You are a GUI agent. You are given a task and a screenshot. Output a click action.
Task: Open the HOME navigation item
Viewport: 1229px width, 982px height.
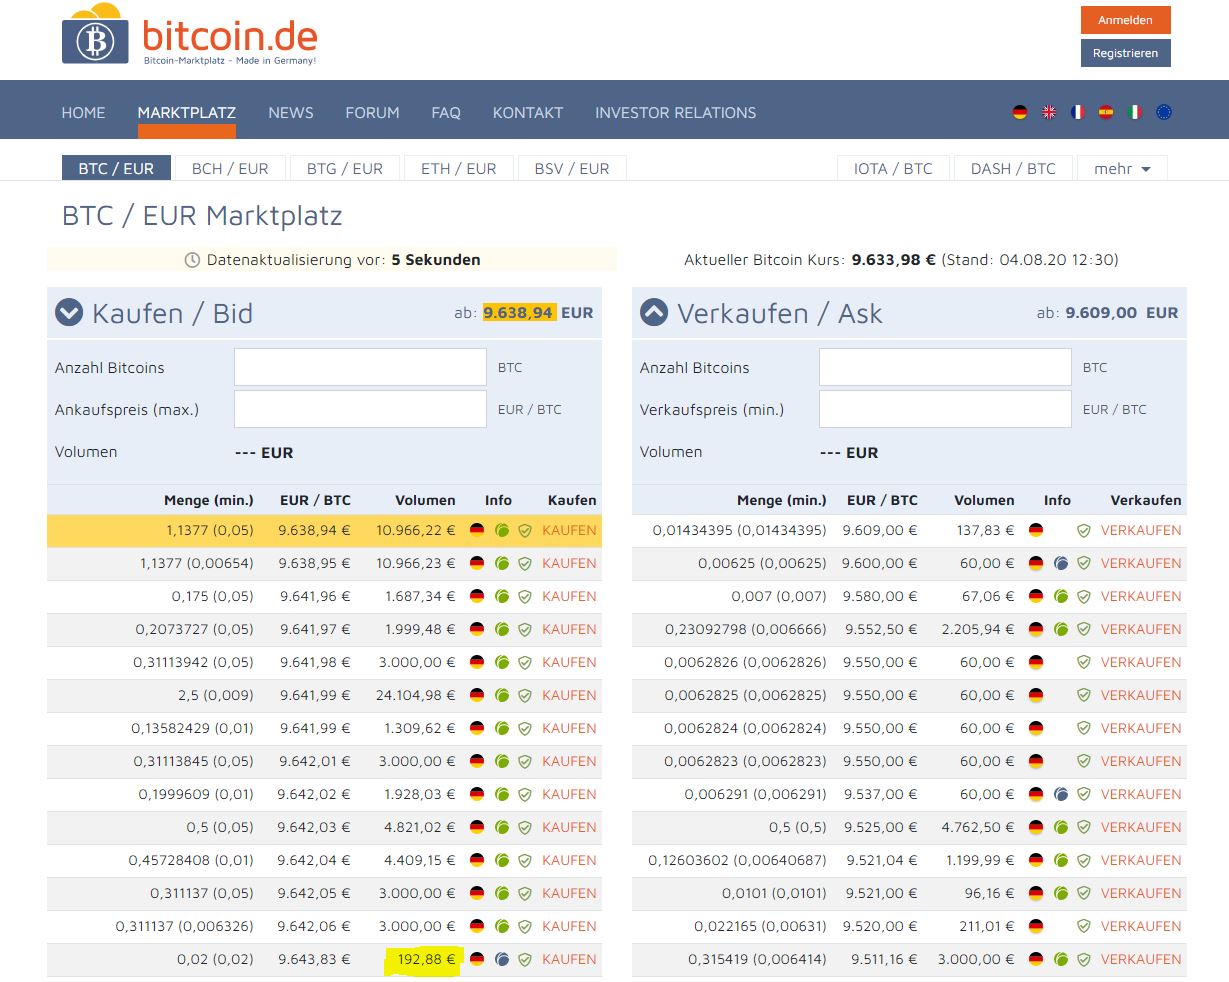click(x=83, y=113)
